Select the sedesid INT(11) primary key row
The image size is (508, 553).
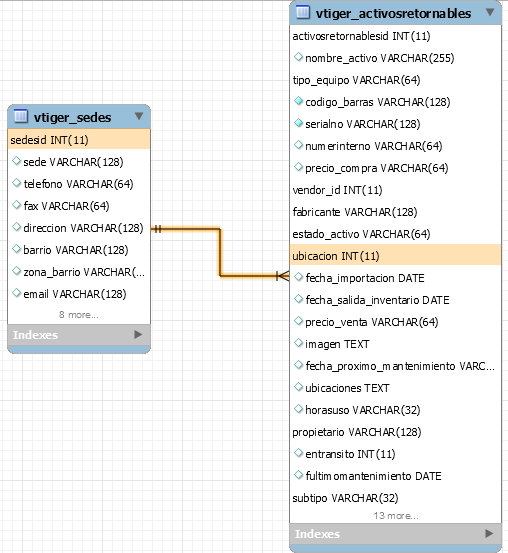click(79, 140)
